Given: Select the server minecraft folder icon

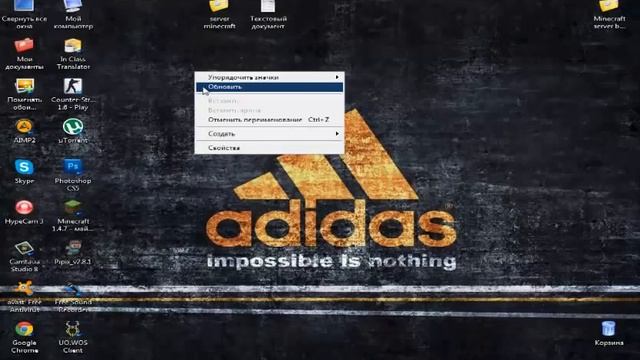Looking at the screenshot, I should coord(219,6).
